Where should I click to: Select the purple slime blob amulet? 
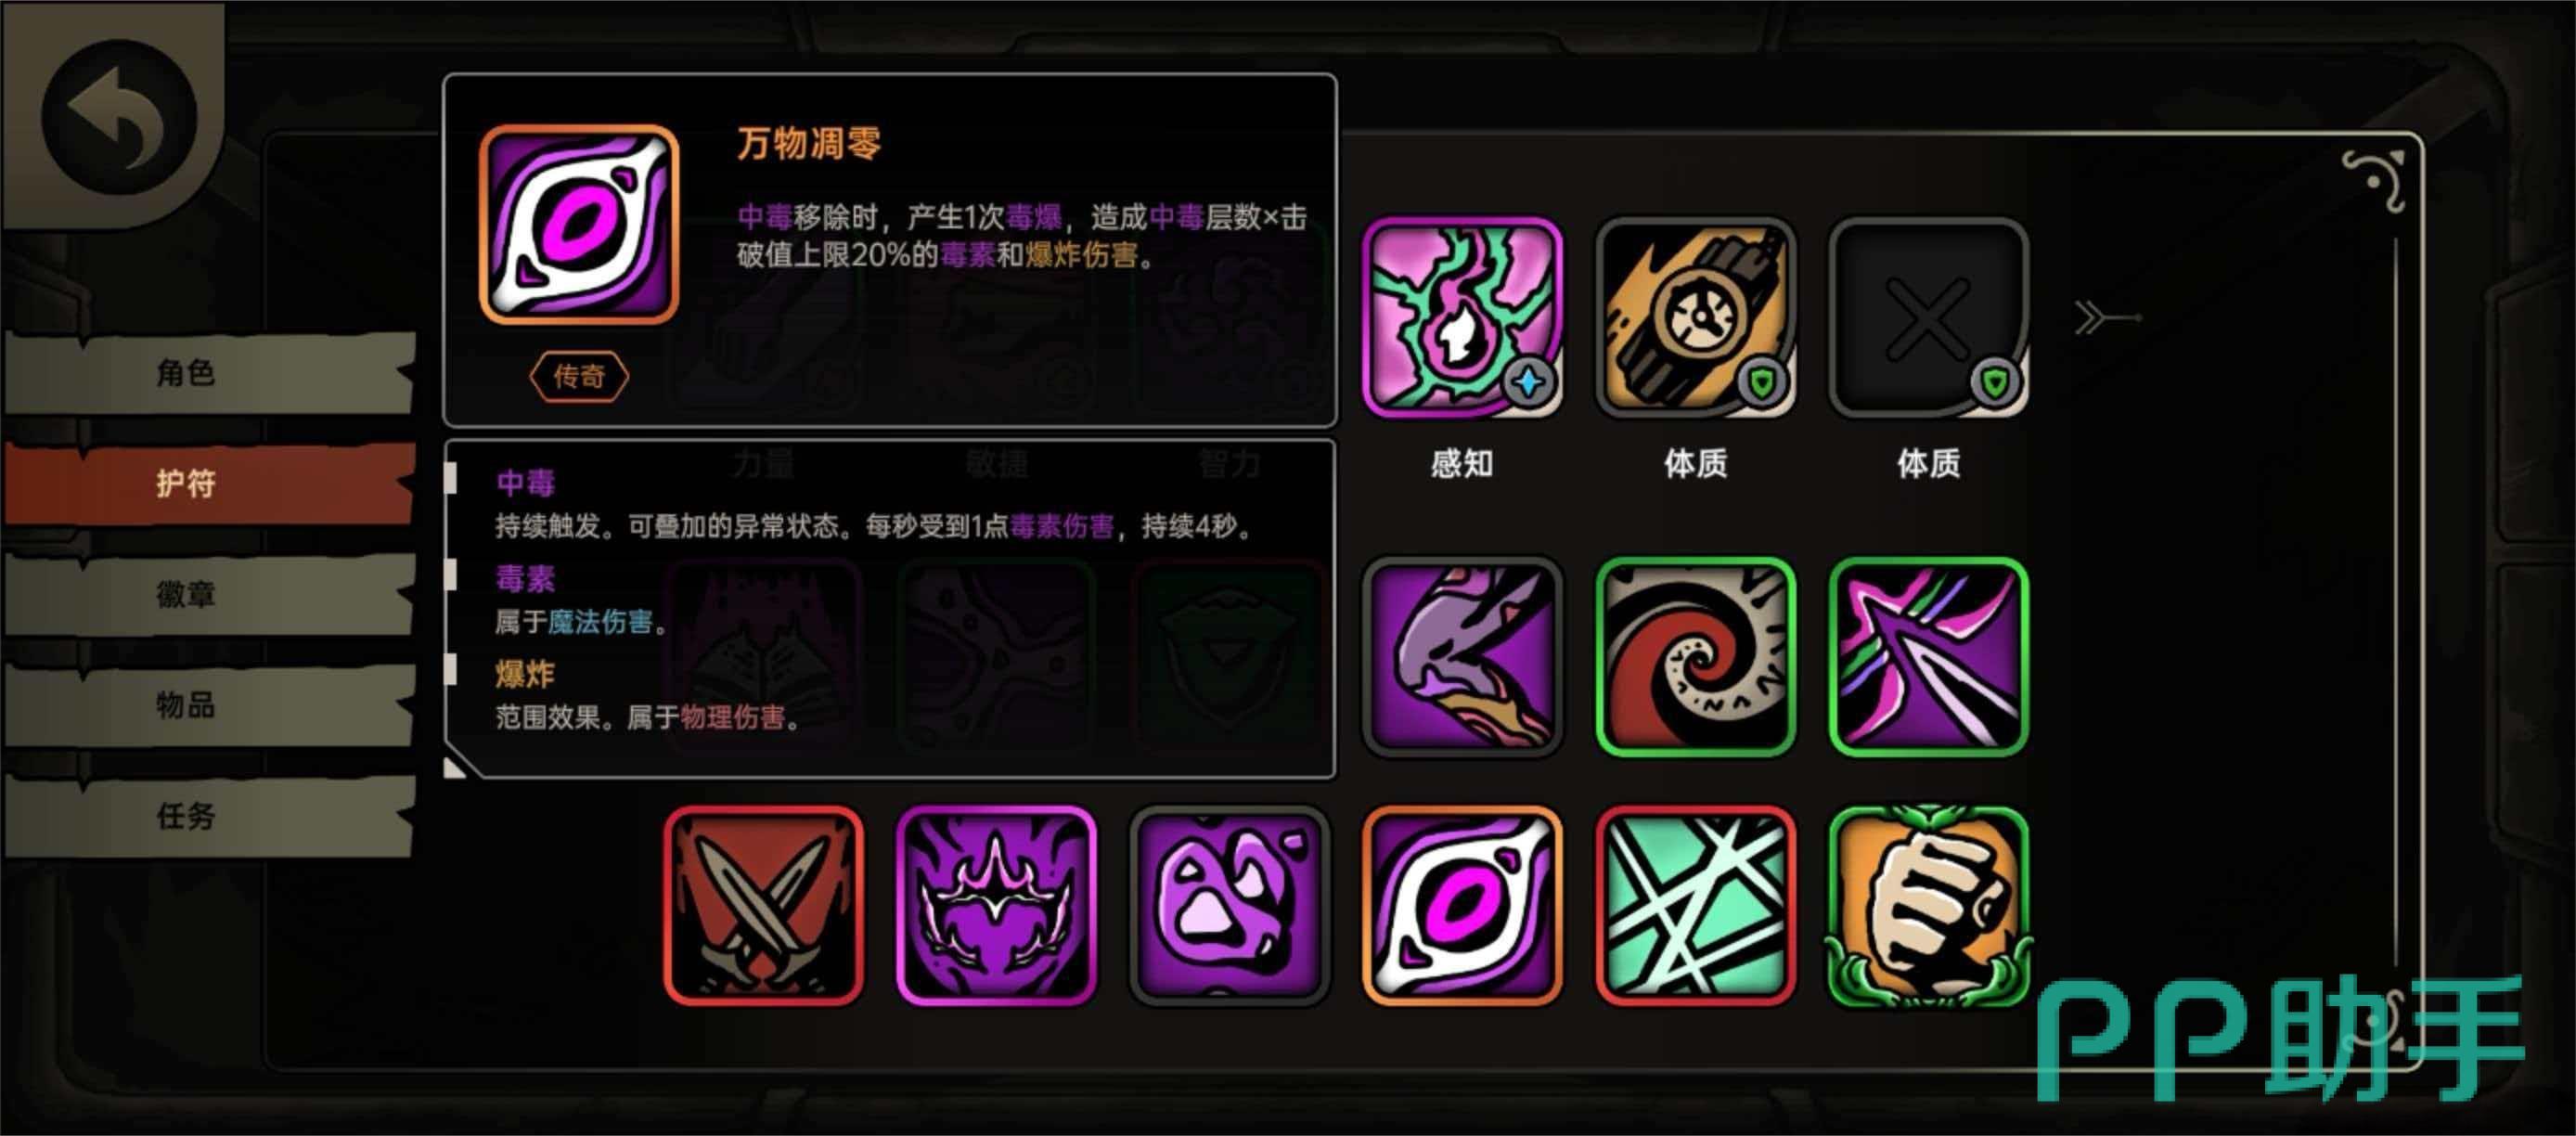point(1229,906)
